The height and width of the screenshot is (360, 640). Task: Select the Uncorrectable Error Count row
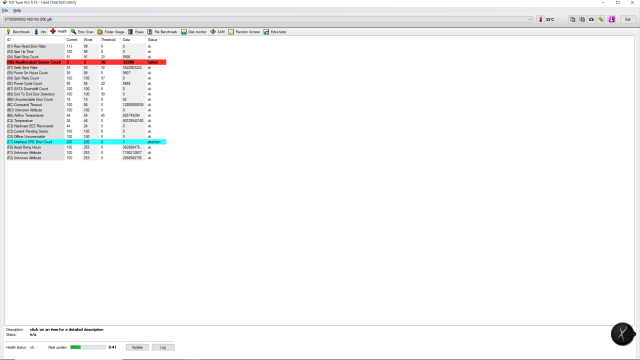click(x=86, y=100)
